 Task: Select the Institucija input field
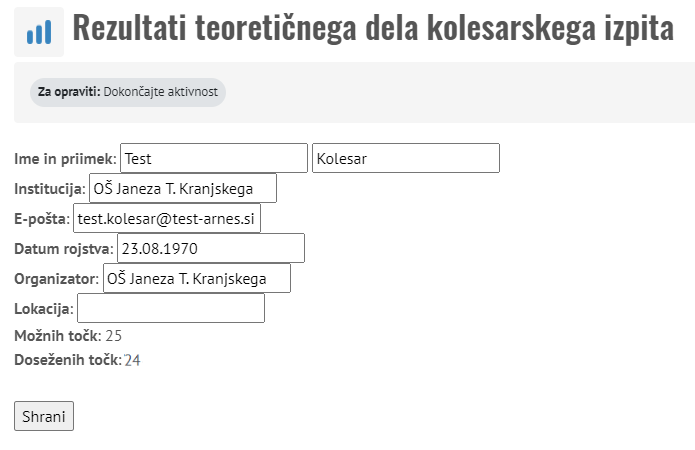[x=182, y=188]
